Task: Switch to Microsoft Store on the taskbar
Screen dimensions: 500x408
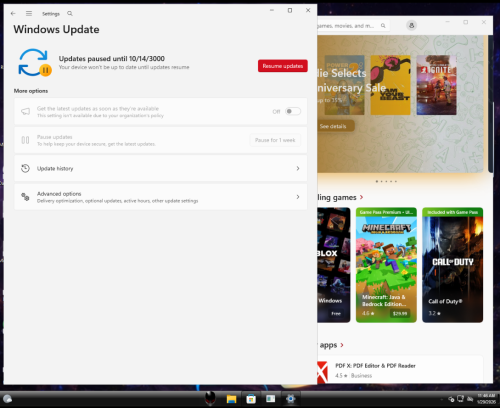Action: (251, 399)
